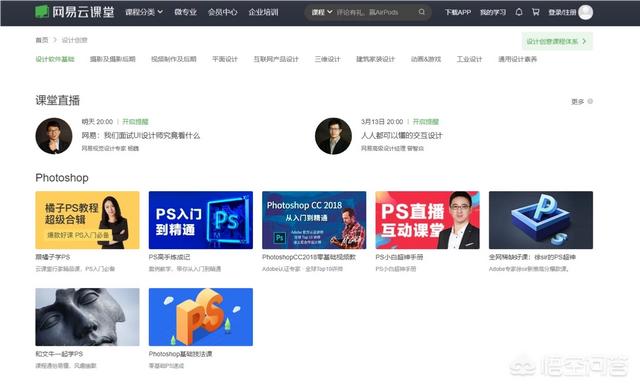Click the 网易云课堂 logo
The image size is (640, 388).
tap(74, 12)
